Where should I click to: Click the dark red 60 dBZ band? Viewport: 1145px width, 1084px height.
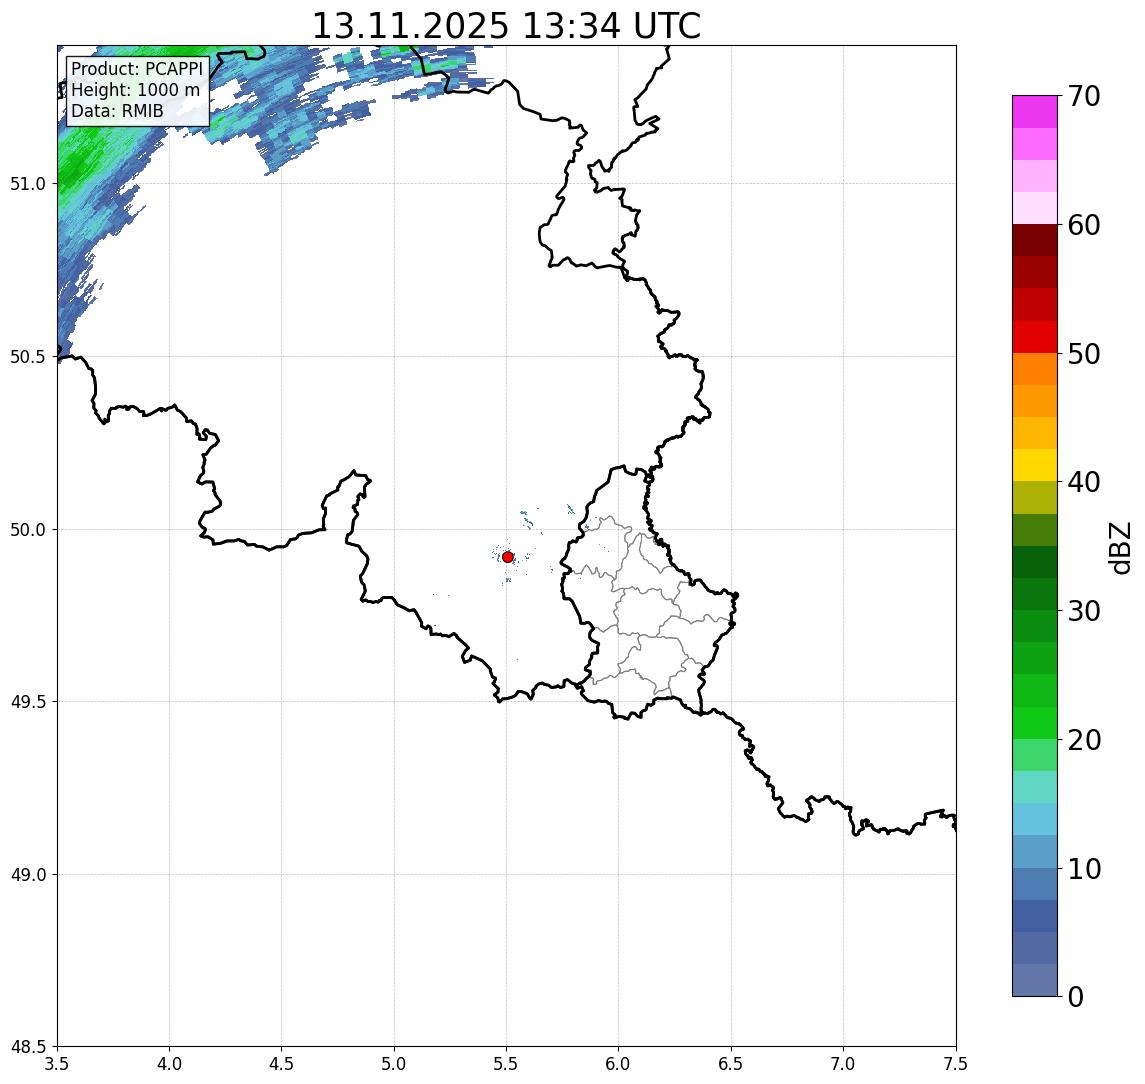pyautogui.click(x=1035, y=240)
